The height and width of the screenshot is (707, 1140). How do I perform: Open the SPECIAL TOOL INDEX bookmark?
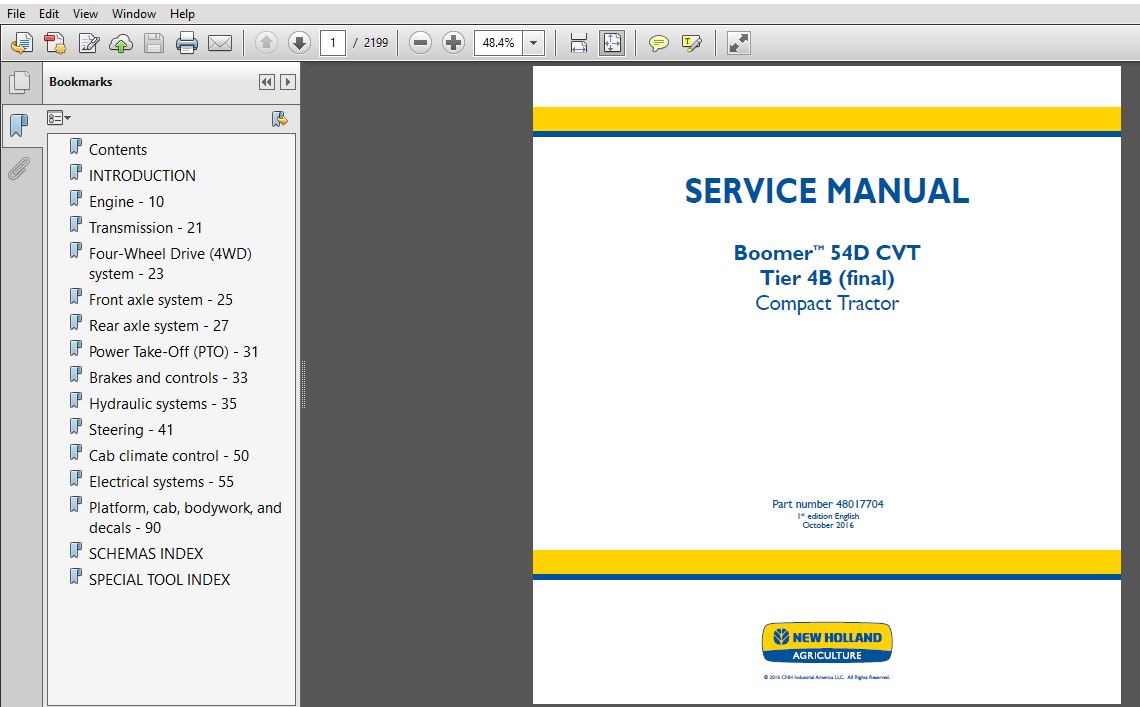[x=159, y=580]
